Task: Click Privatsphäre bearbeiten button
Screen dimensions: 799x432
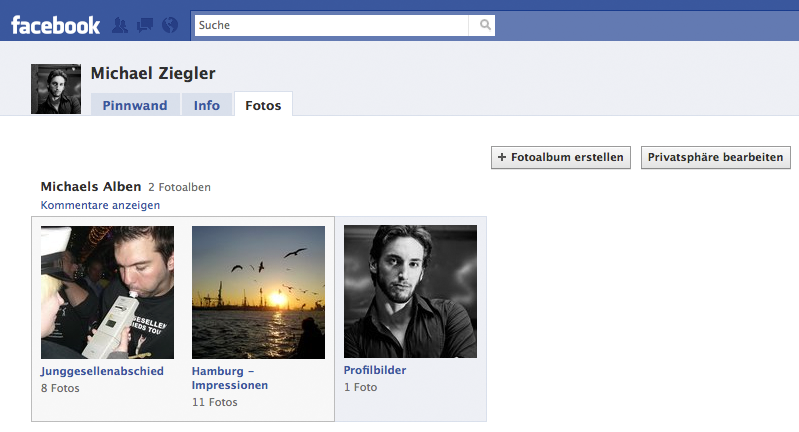Action: click(x=716, y=157)
